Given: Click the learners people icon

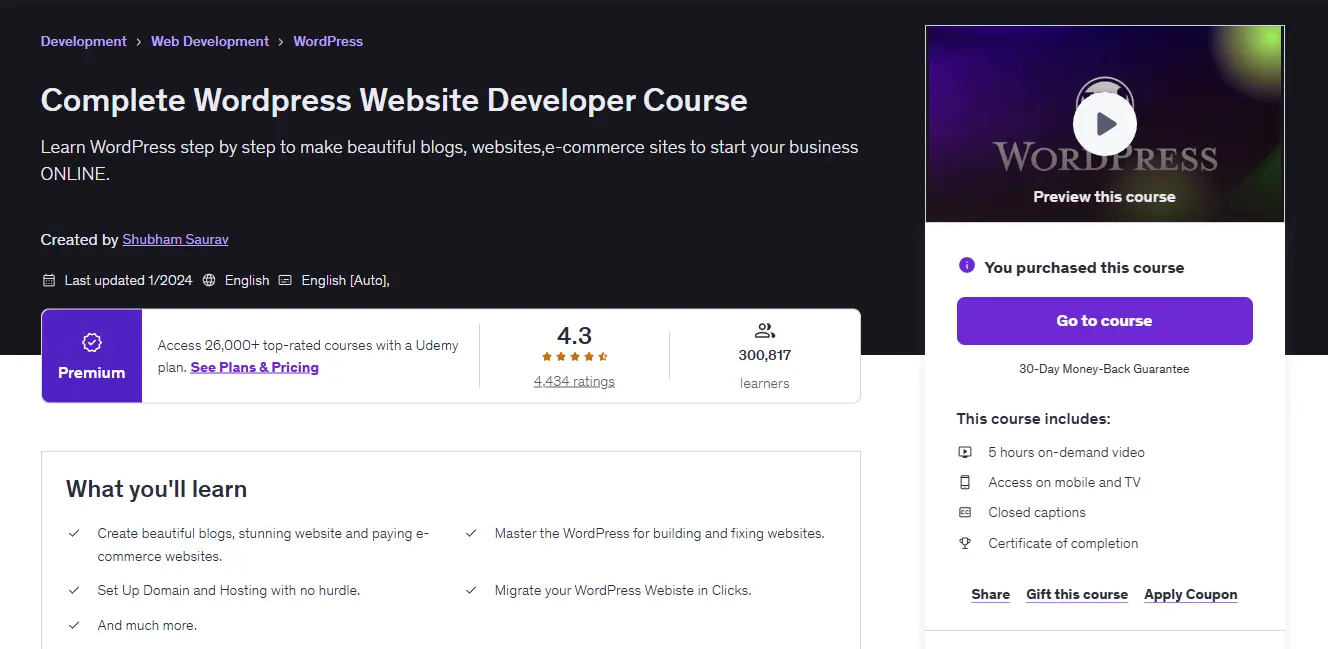Looking at the screenshot, I should coord(765,330).
